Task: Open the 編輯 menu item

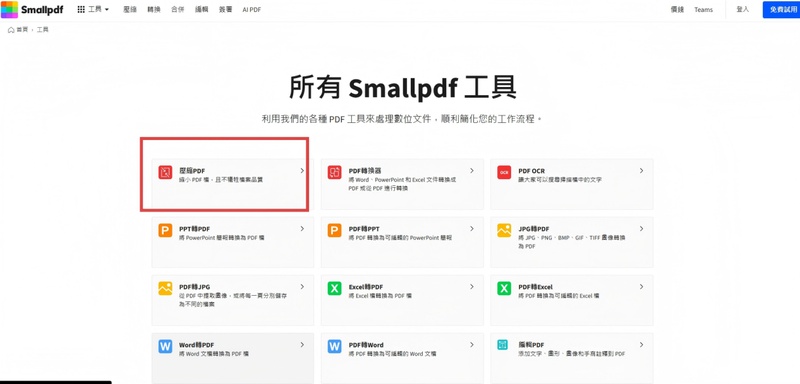Action: point(202,10)
